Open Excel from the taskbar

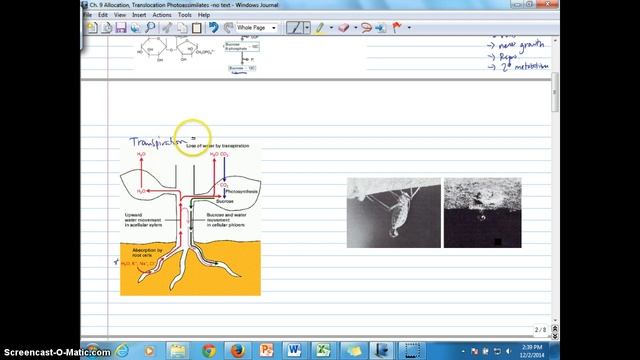[323, 351]
